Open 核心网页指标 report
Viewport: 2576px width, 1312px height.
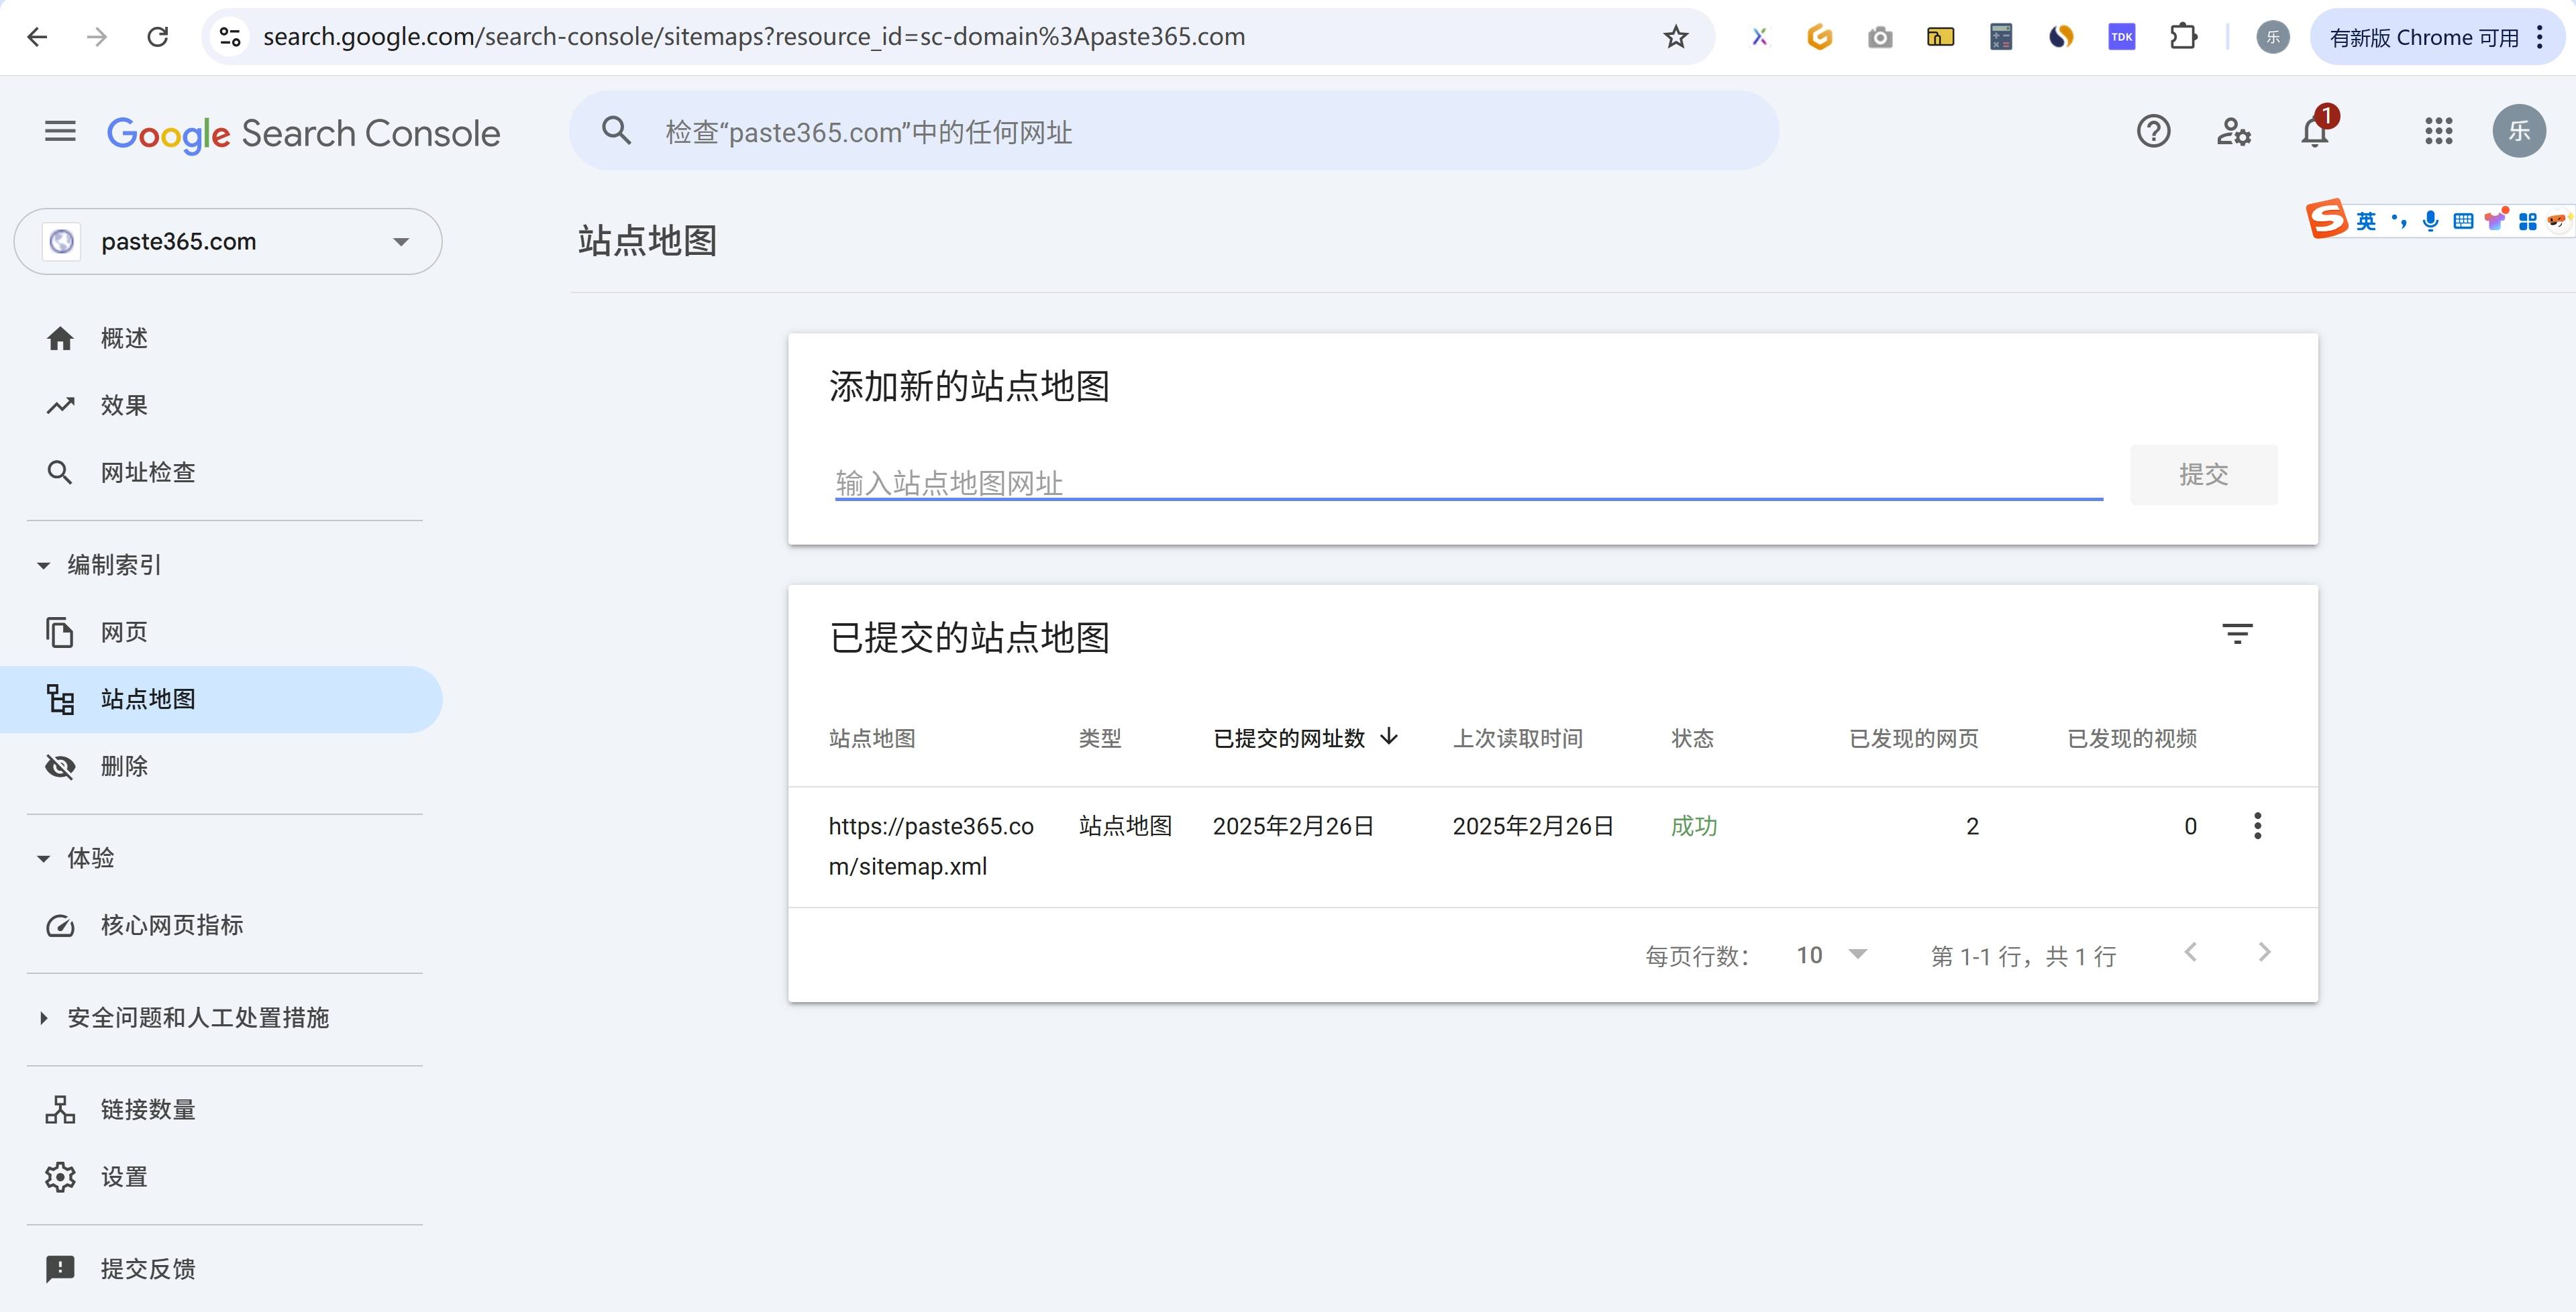[221, 925]
